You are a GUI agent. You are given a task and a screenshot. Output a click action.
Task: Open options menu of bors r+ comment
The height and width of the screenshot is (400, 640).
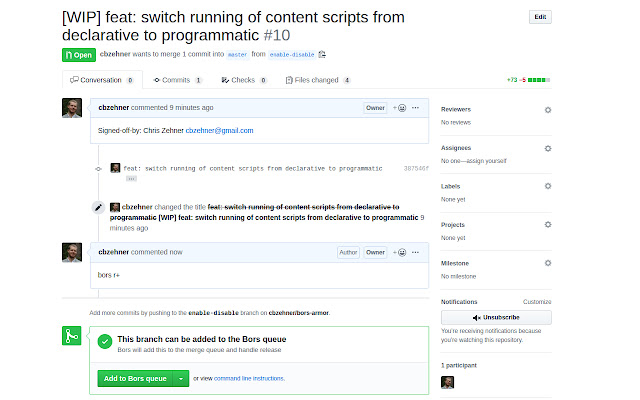[415, 252]
